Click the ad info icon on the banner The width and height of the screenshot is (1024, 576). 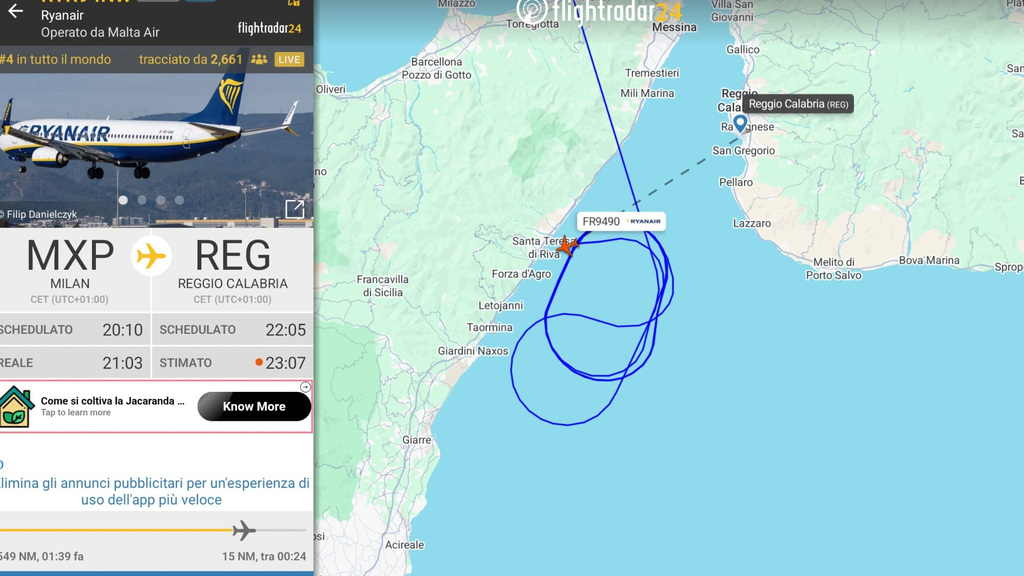pyautogui.click(x=305, y=387)
